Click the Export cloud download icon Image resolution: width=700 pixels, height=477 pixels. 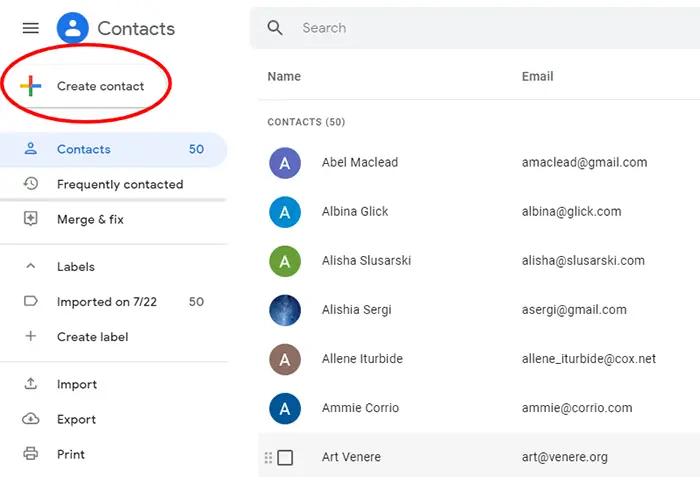(x=31, y=419)
